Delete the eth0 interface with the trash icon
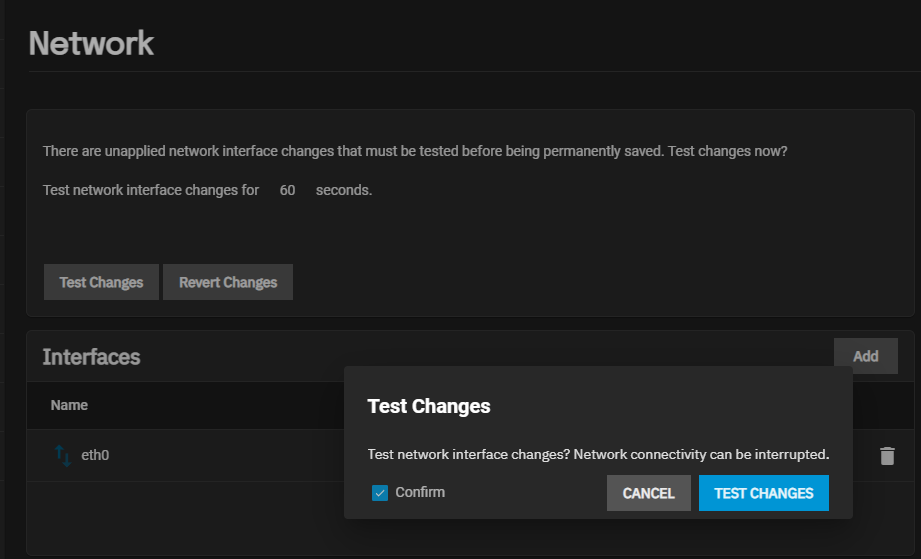This screenshot has width=921, height=559. (887, 456)
